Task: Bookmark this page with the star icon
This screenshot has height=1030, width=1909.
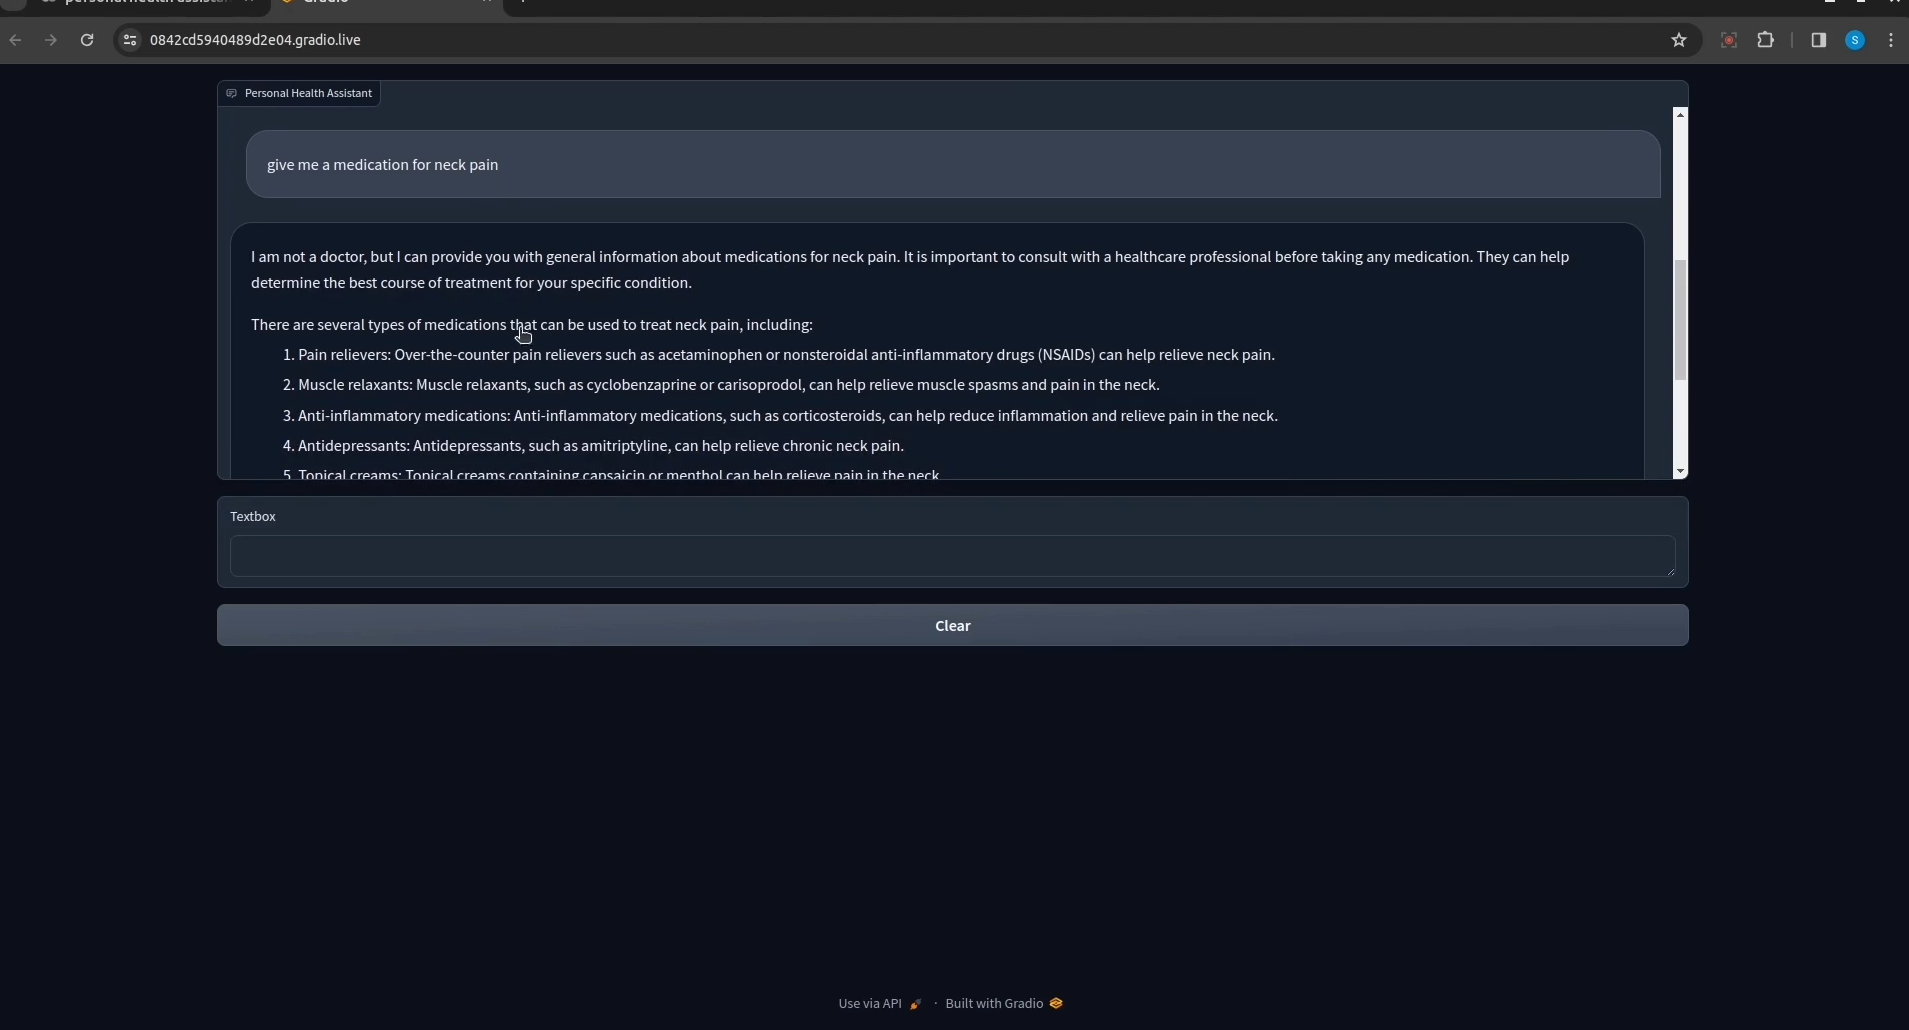Action: click(1679, 40)
